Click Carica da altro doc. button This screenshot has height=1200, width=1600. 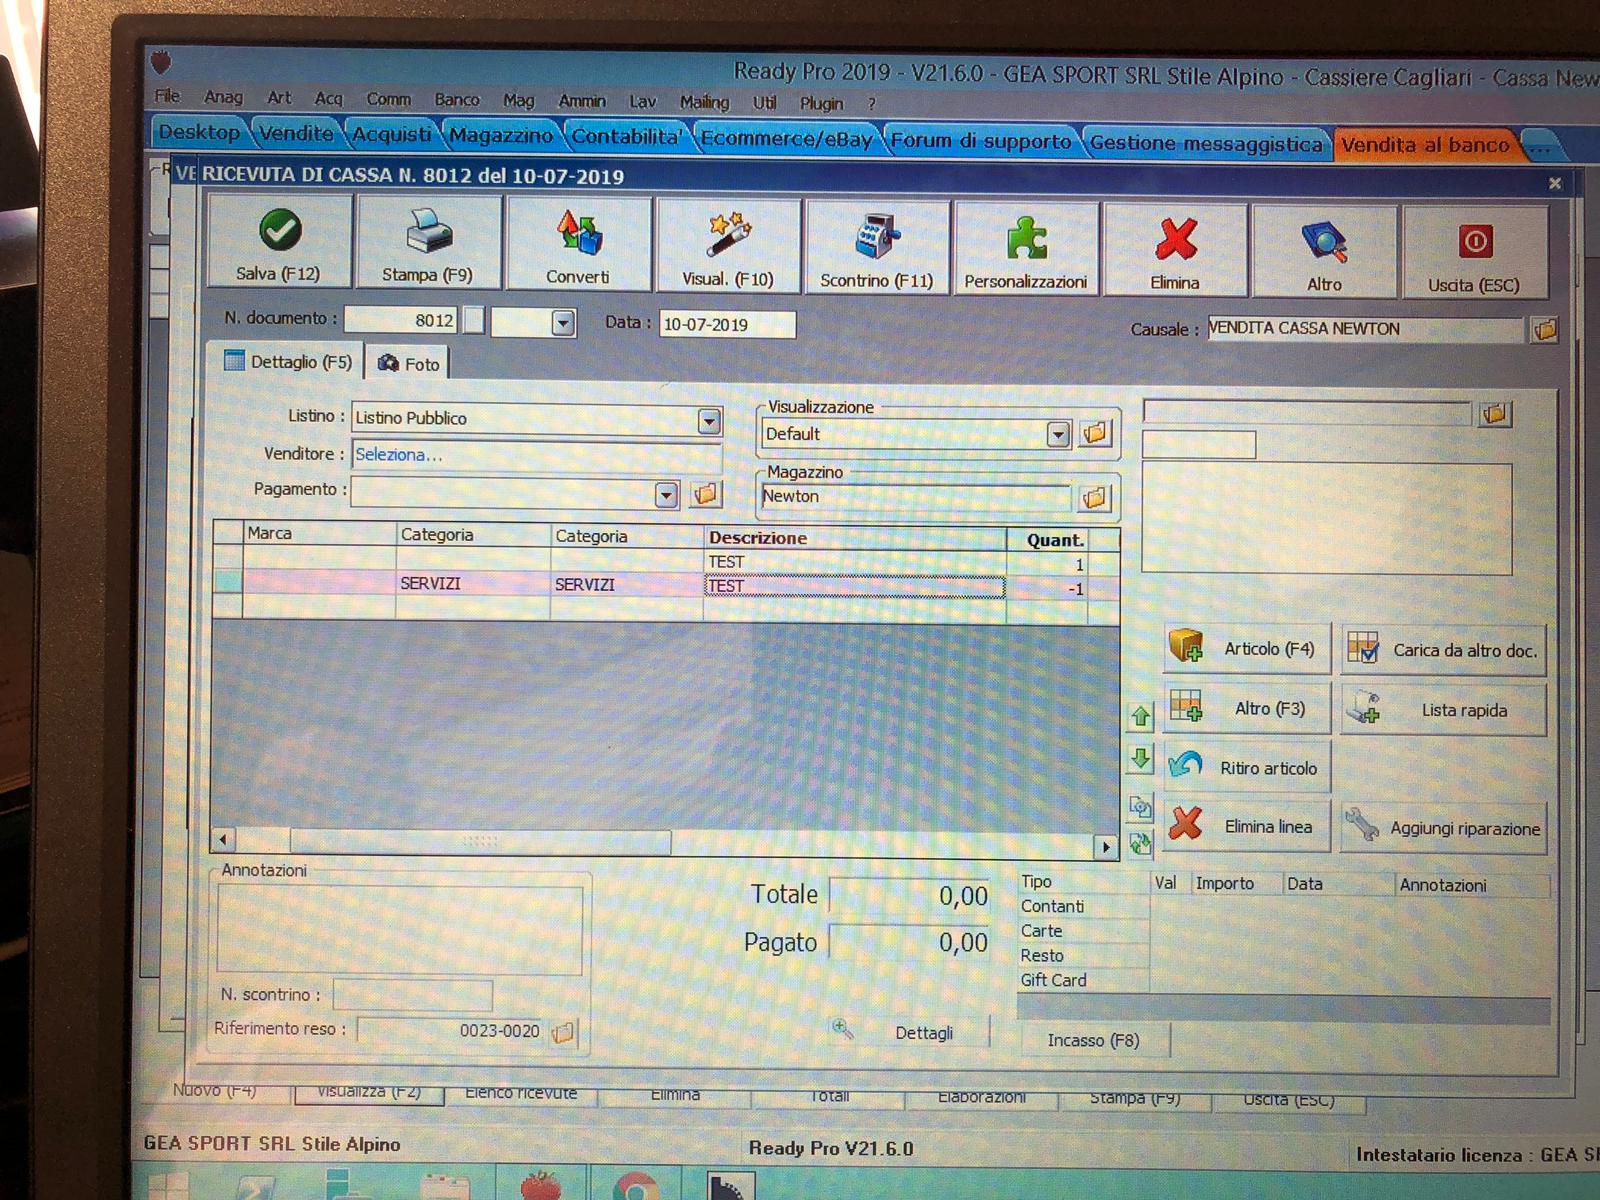[1443, 650]
